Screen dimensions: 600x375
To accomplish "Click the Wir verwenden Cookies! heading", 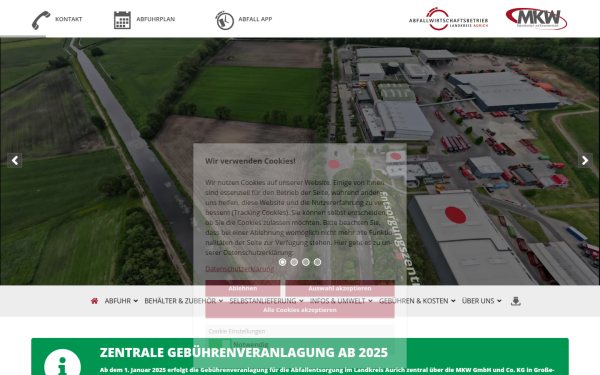I will tap(250, 161).
